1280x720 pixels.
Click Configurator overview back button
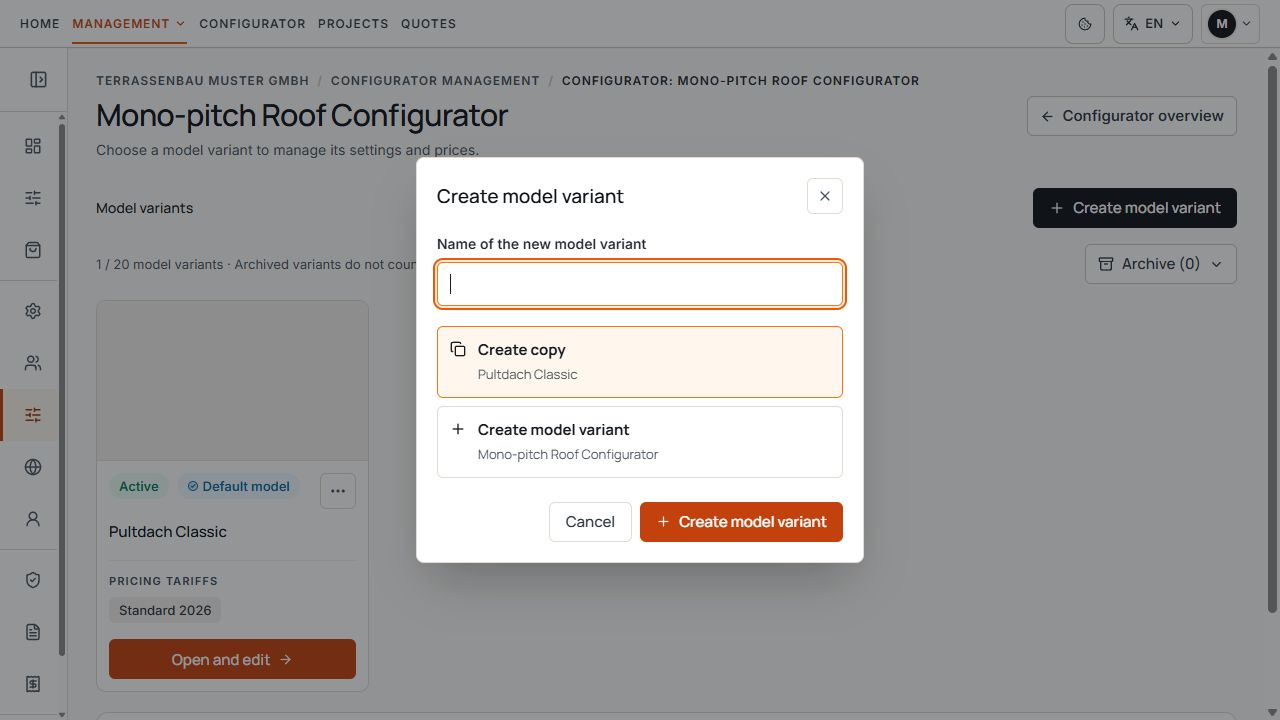1132,116
